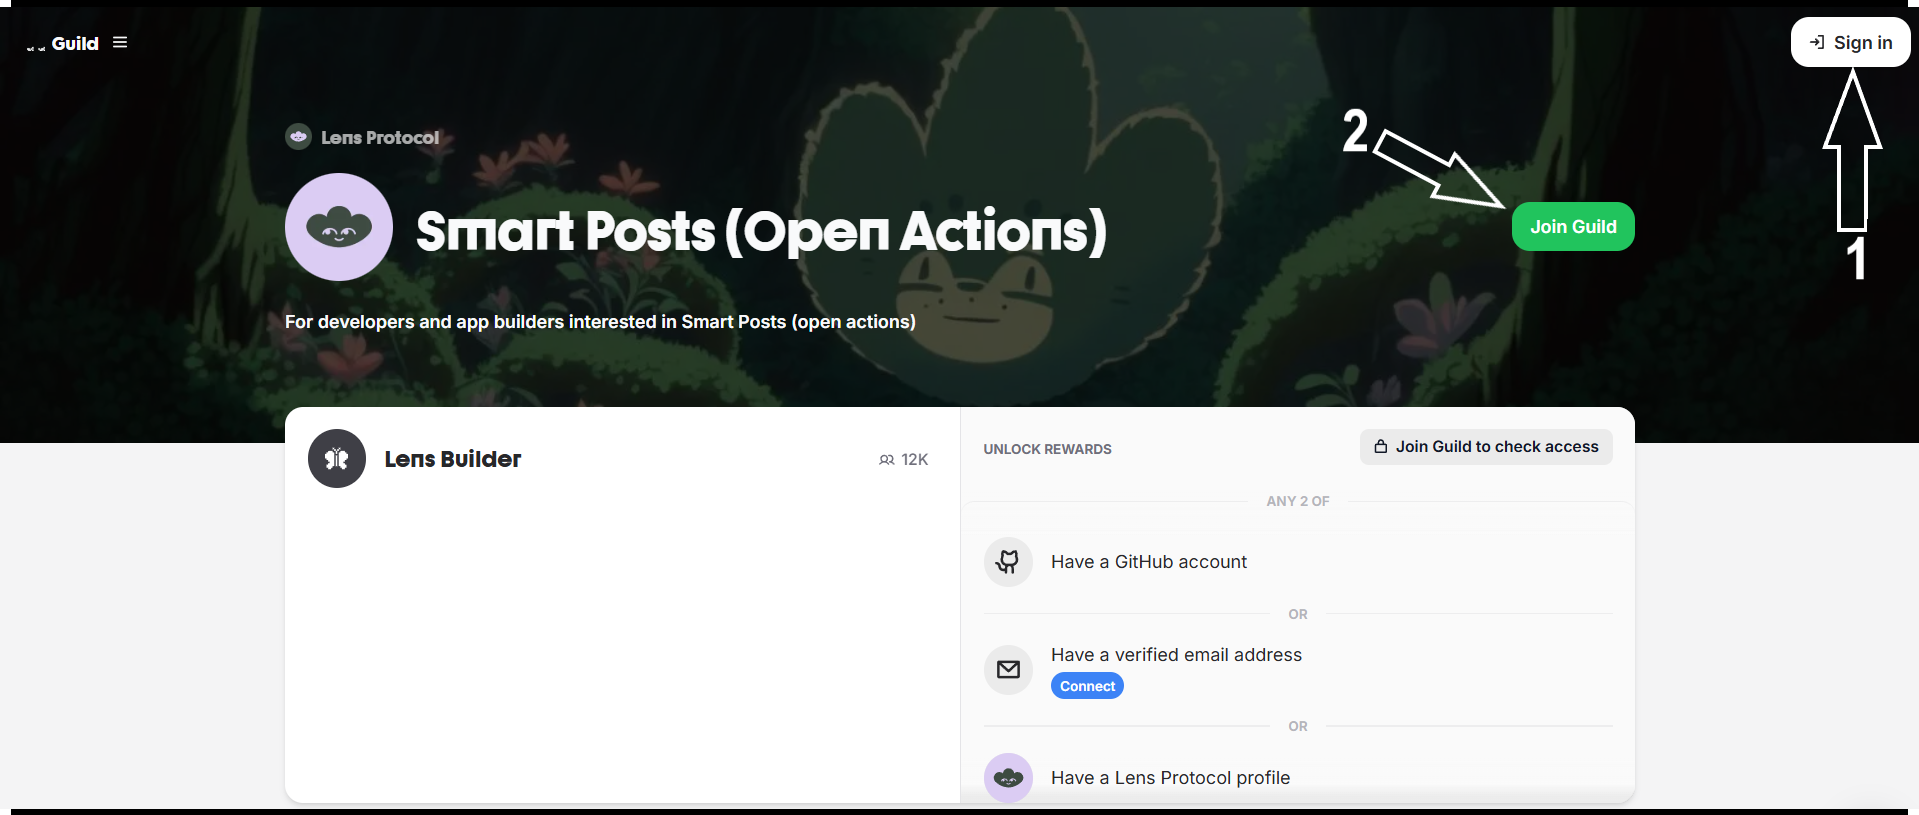Click Join Guild to check access
This screenshot has height=815, width=1919.
pyautogui.click(x=1486, y=447)
